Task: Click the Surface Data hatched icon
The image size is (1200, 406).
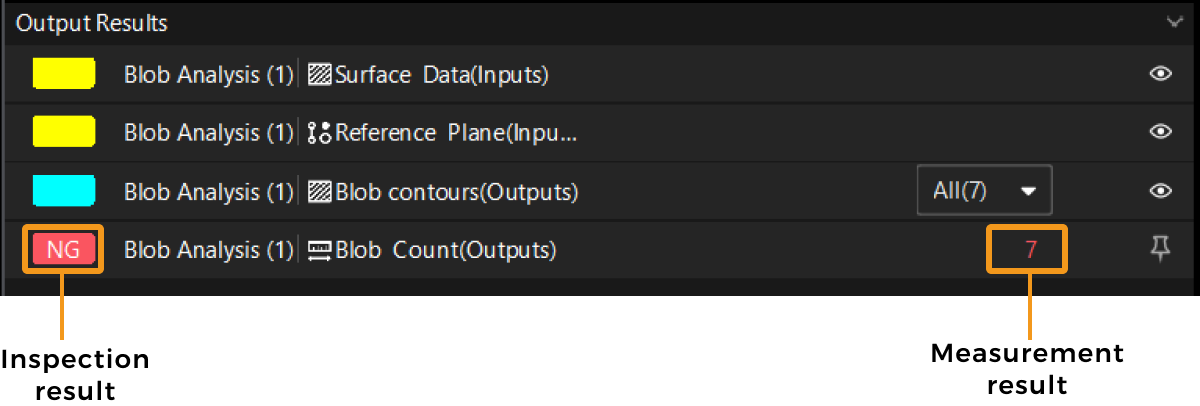Action: pos(320,74)
